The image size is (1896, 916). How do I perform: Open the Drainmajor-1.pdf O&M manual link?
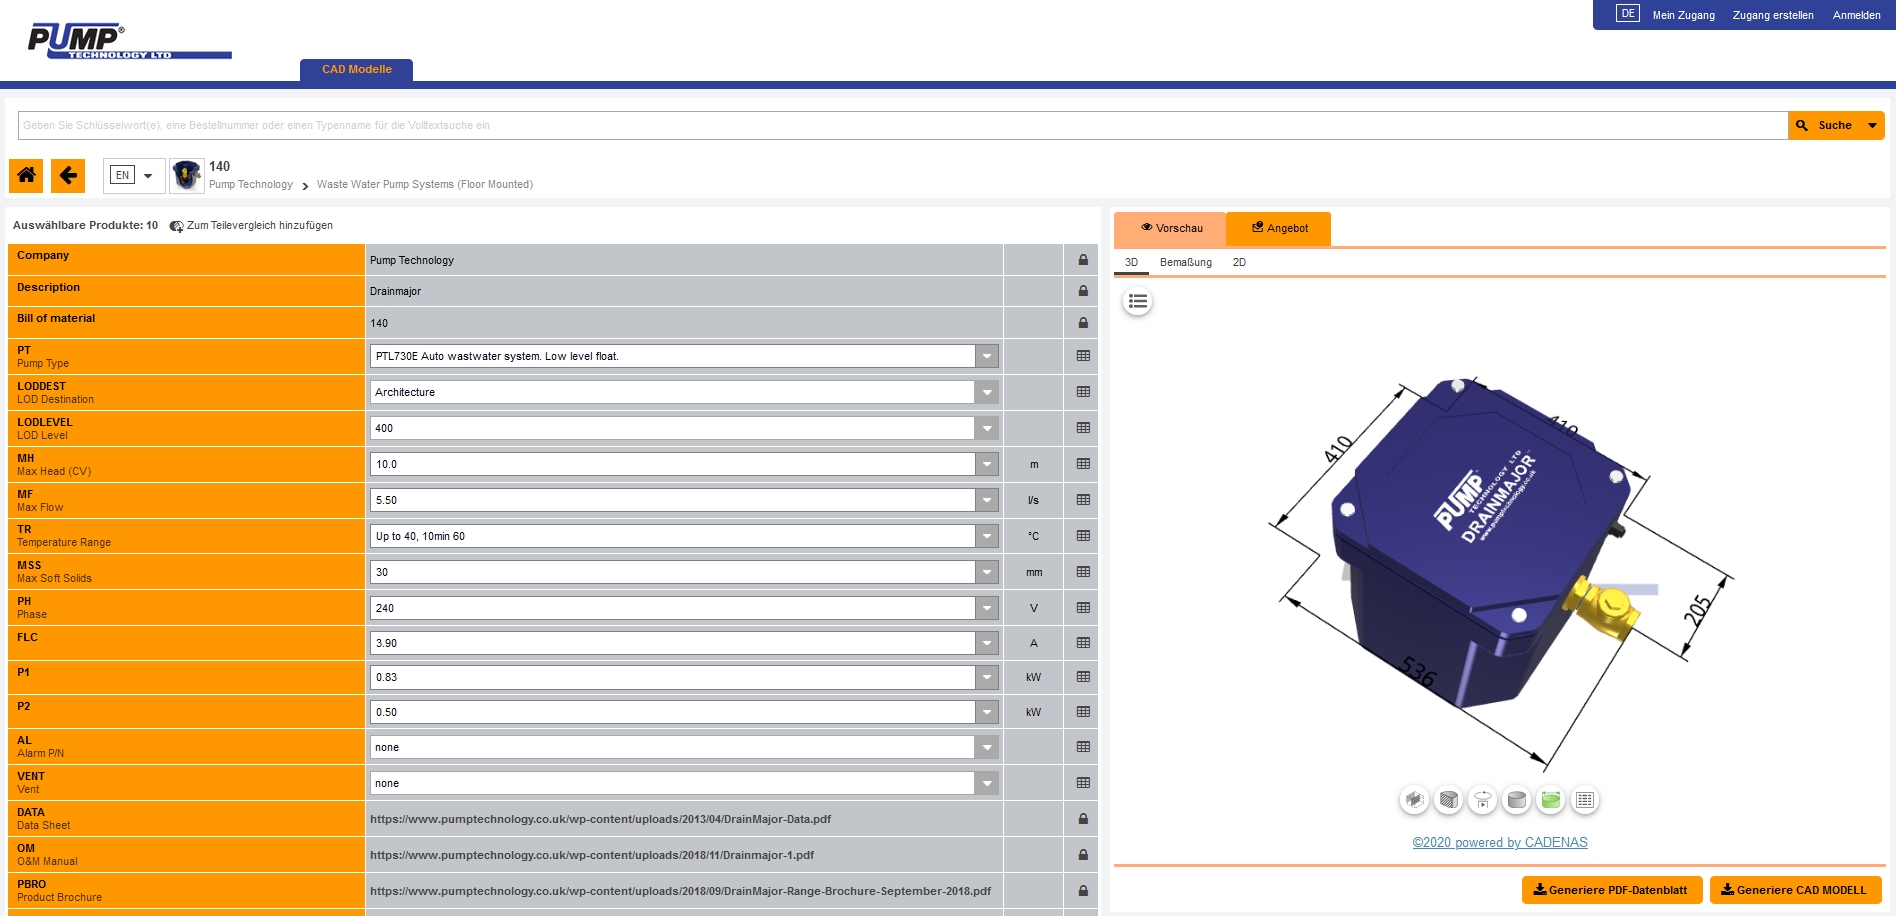tap(592, 855)
